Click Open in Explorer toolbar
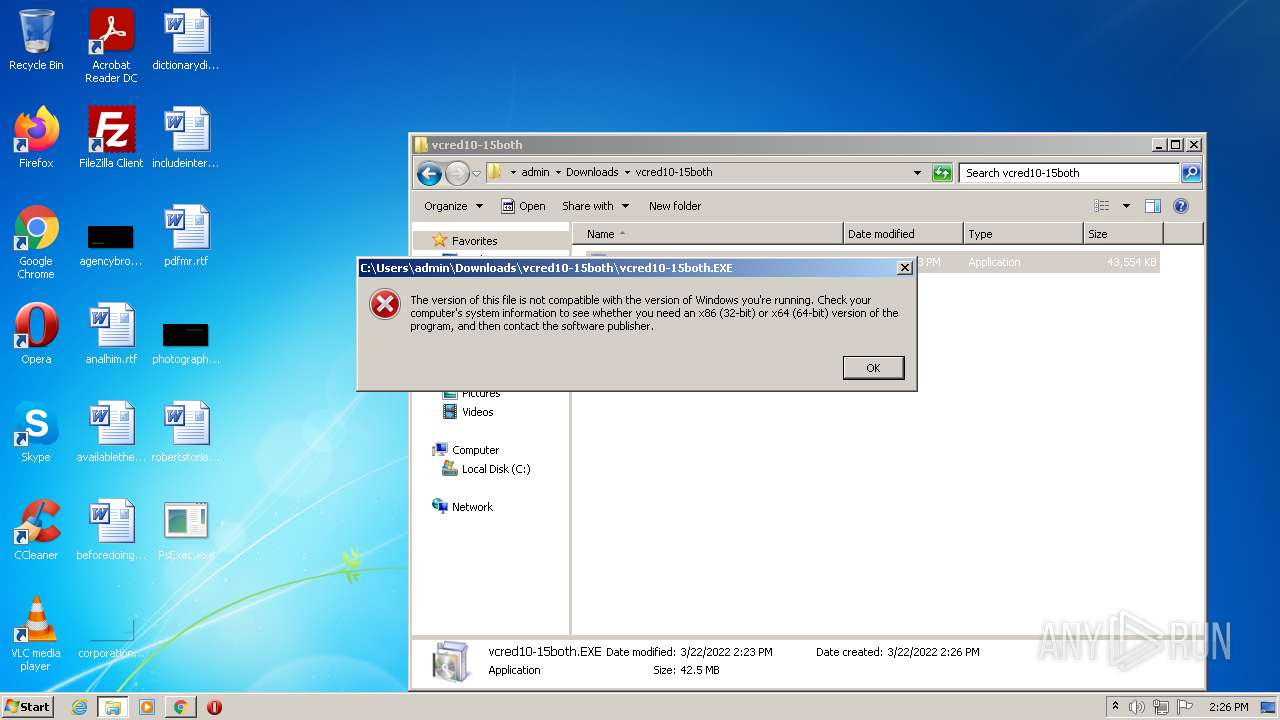This screenshot has height=720, width=1280. [x=523, y=206]
